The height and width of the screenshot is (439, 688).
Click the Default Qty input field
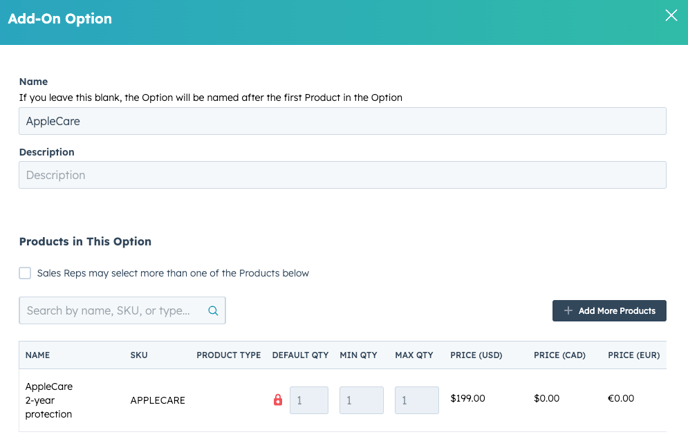click(309, 400)
